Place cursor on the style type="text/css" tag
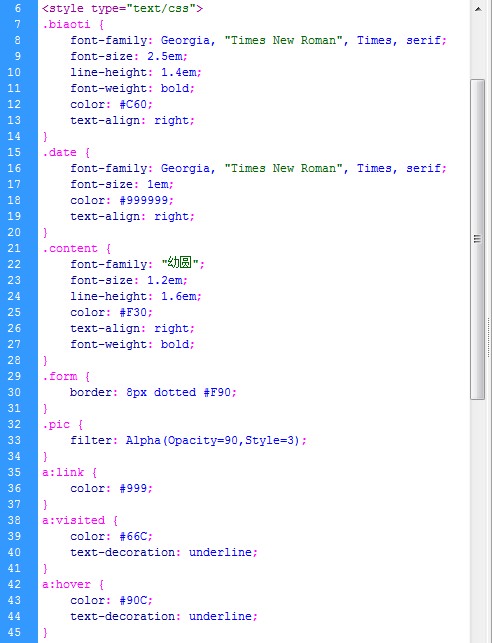This screenshot has height=643, width=492. pos(122,8)
